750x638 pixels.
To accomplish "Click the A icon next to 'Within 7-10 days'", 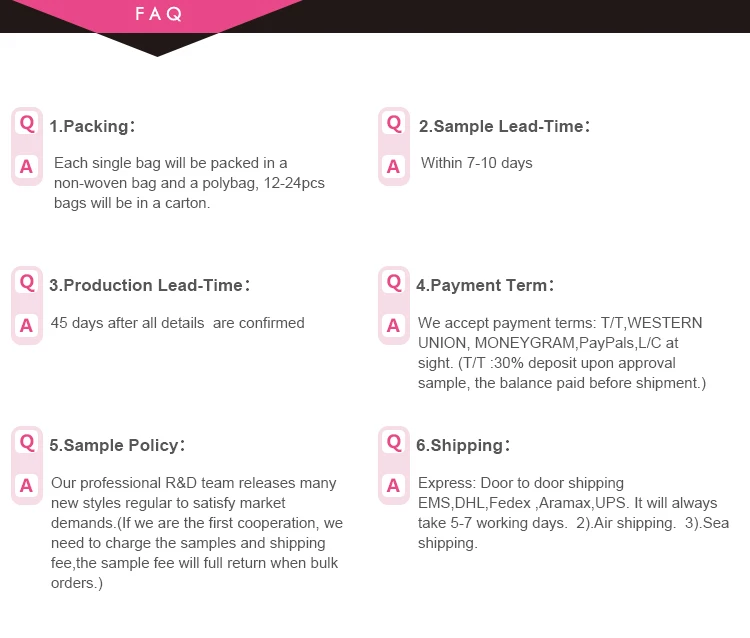I will [394, 167].
